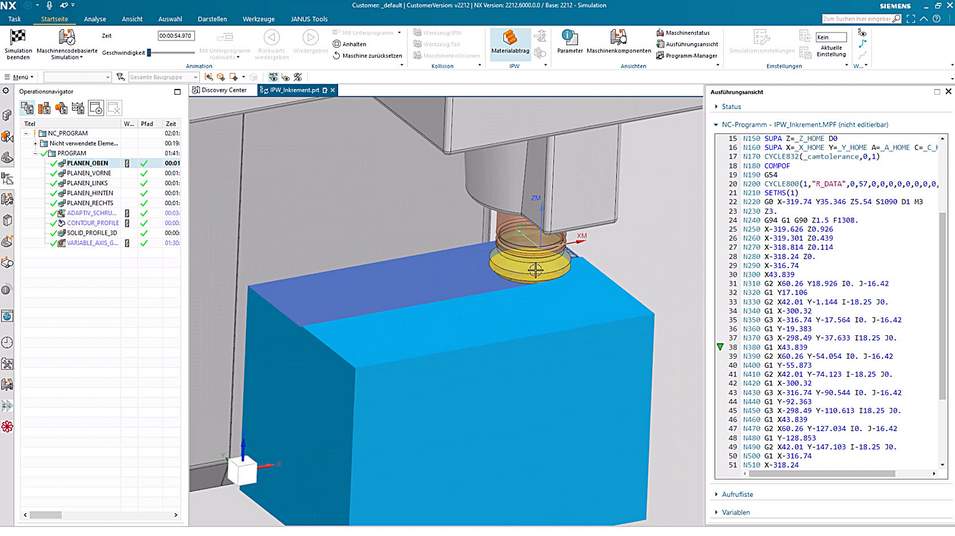Maximize the Operationsnavigator panel
Image resolution: width=955 pixels, height=536 pixels.
click(x=177, y=92)
